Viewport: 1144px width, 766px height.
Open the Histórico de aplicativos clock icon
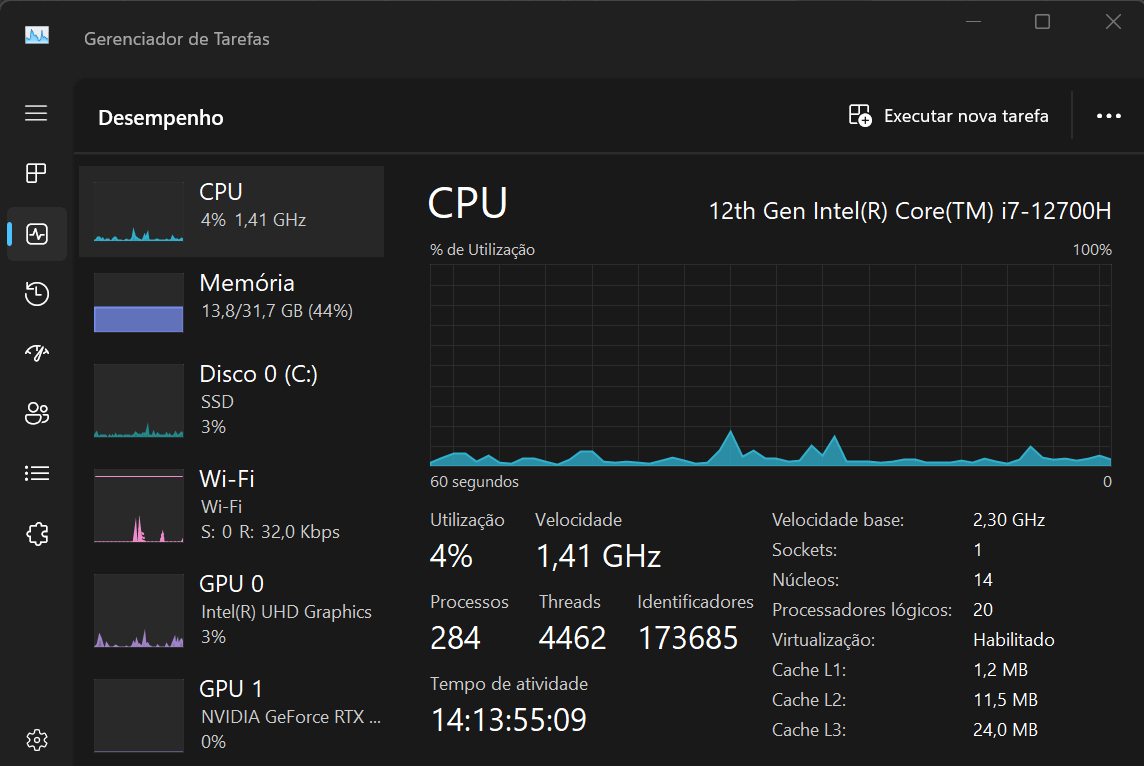(36, 293)
